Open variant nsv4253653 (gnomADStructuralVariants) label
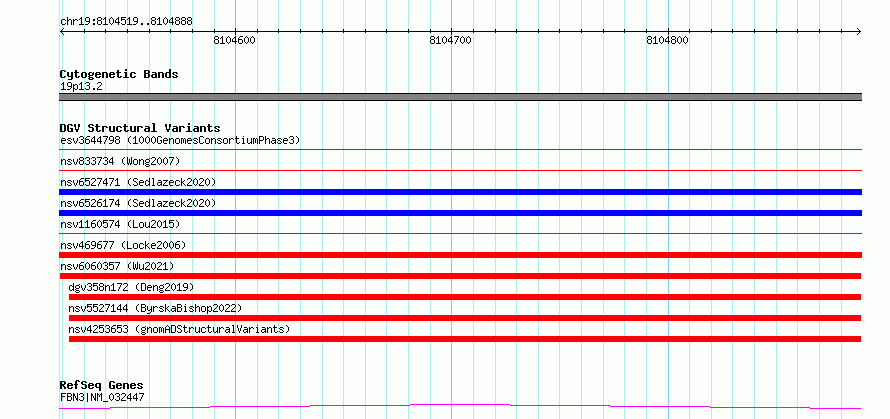Screen dimensions: 890x419 179,329
